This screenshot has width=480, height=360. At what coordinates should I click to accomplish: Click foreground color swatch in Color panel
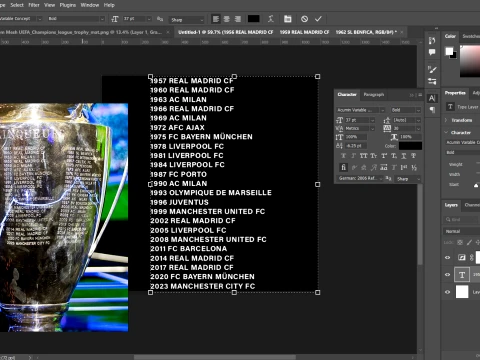449,51
